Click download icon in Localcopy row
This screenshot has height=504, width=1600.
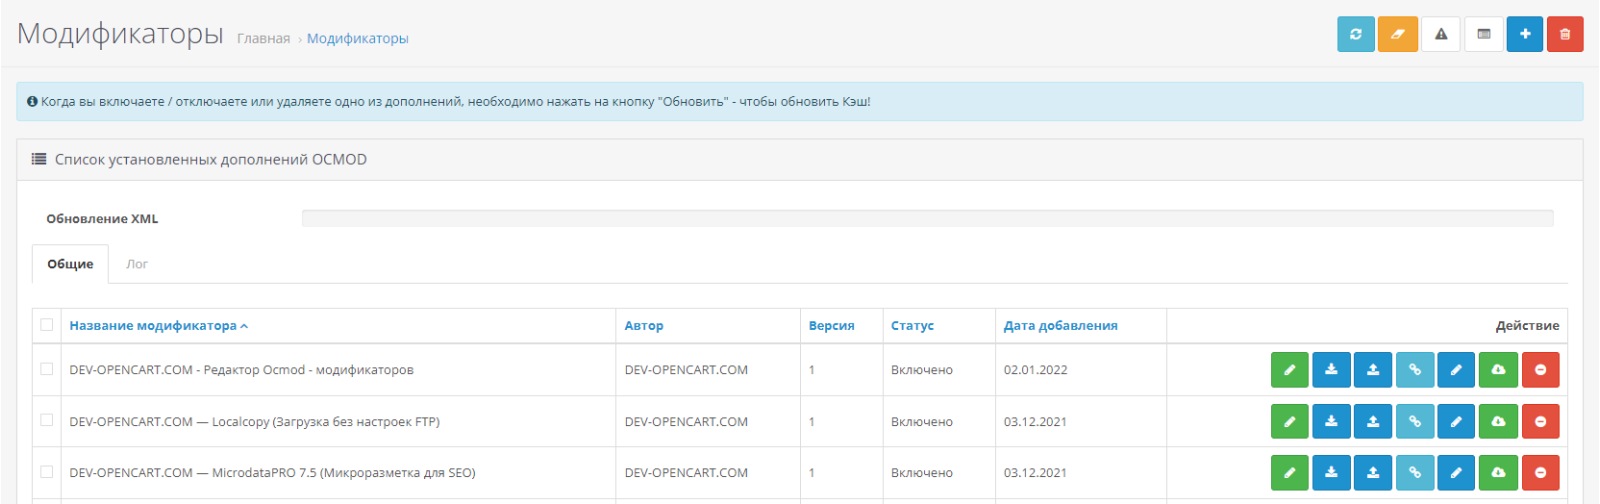[x=1331, y=421]
